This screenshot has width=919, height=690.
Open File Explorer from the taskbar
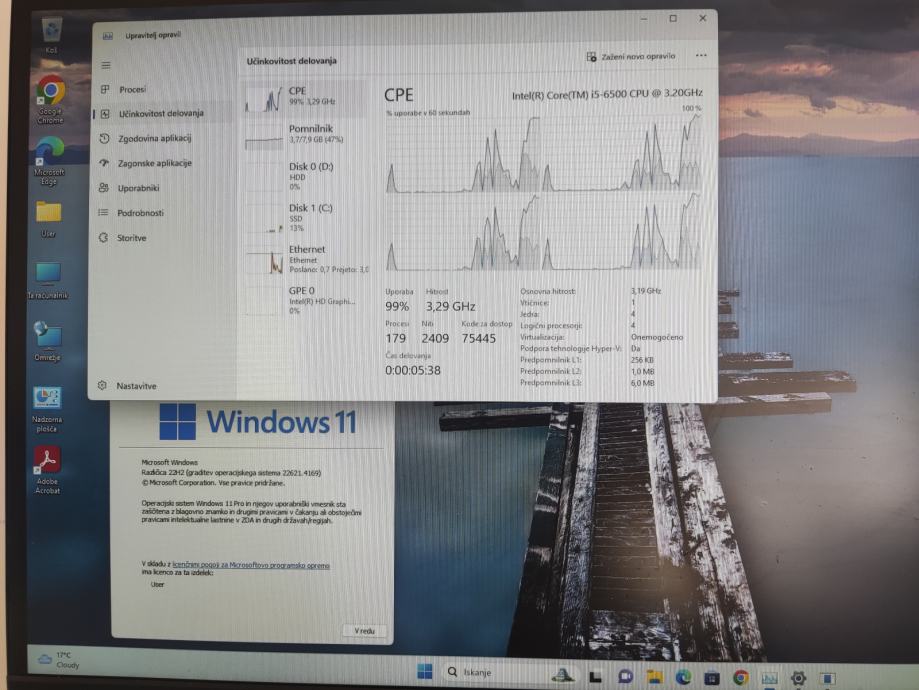coord(654,678)
